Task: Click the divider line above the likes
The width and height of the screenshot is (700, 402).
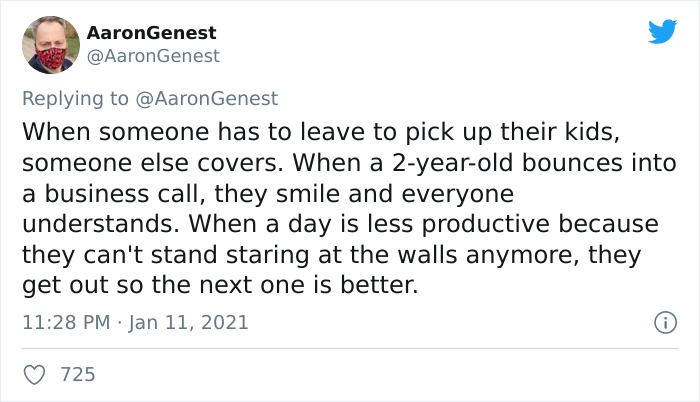Action: click(350, 348)
